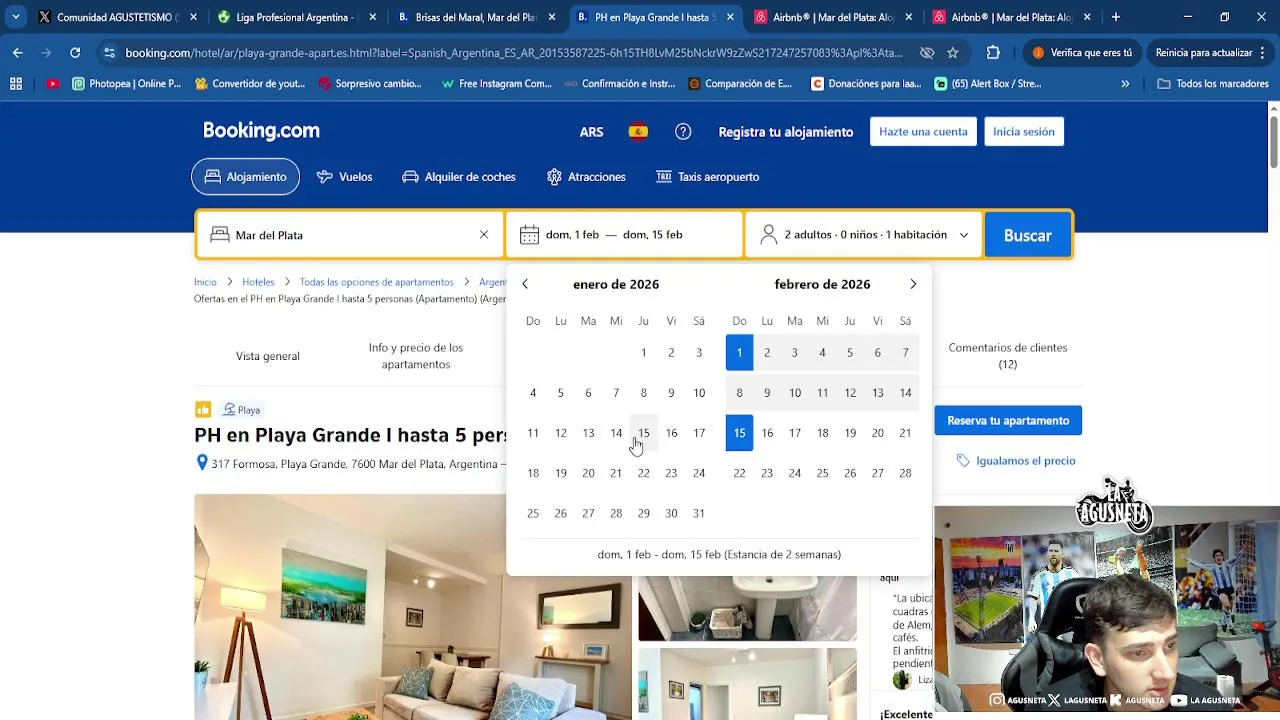Click the Verifica que eres tú chip

(1083, 52)
